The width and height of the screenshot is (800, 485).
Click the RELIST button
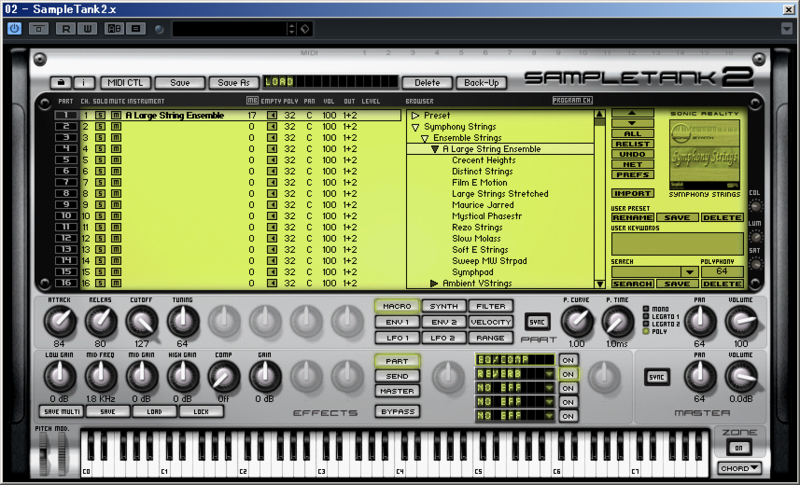pos(632,144)
